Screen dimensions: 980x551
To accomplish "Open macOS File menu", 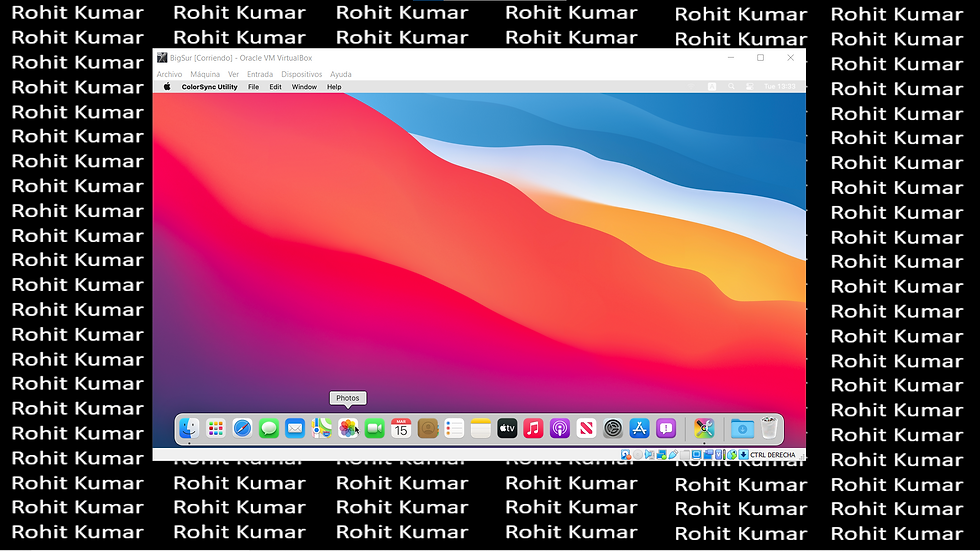I will coord(253,87).
